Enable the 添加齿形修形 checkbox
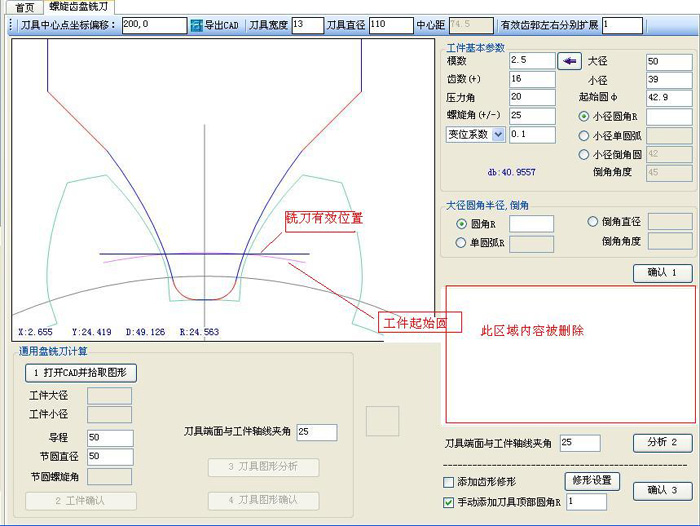This screenshot has width=700, height=526. [448, 482]
